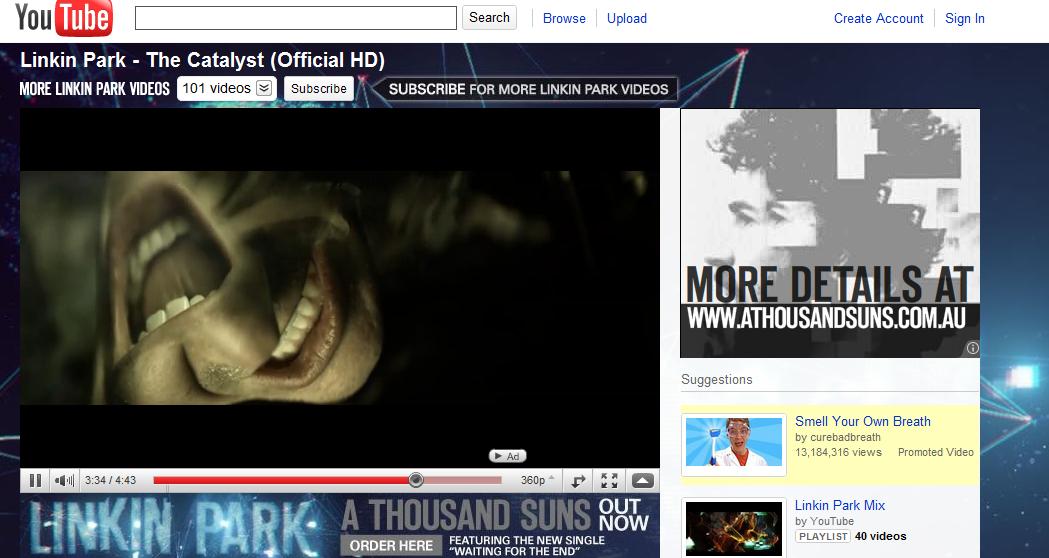This screenshot has width=1049, height=558.
Task: Click the 3:34 / 4:43 time display
Action: (110, 480)
